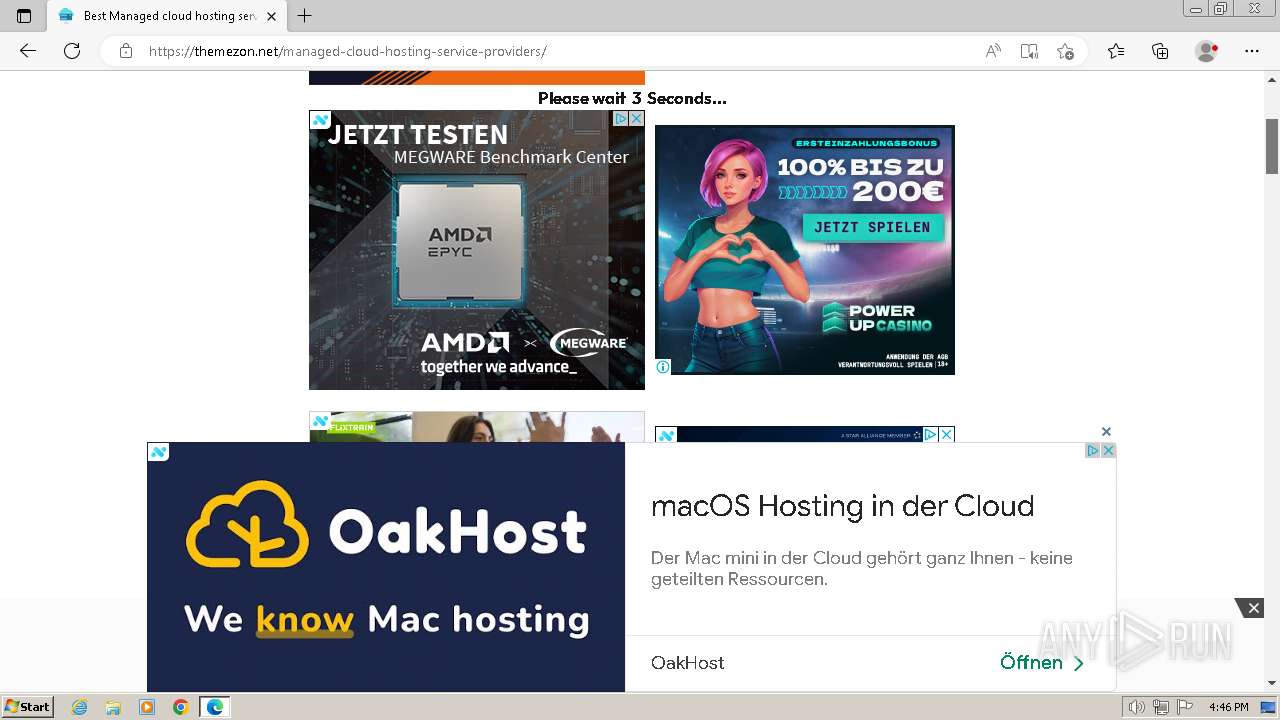Open Settings and more menu
The width and height of the screenshot is (1280, 720).
click(1252, 51)
